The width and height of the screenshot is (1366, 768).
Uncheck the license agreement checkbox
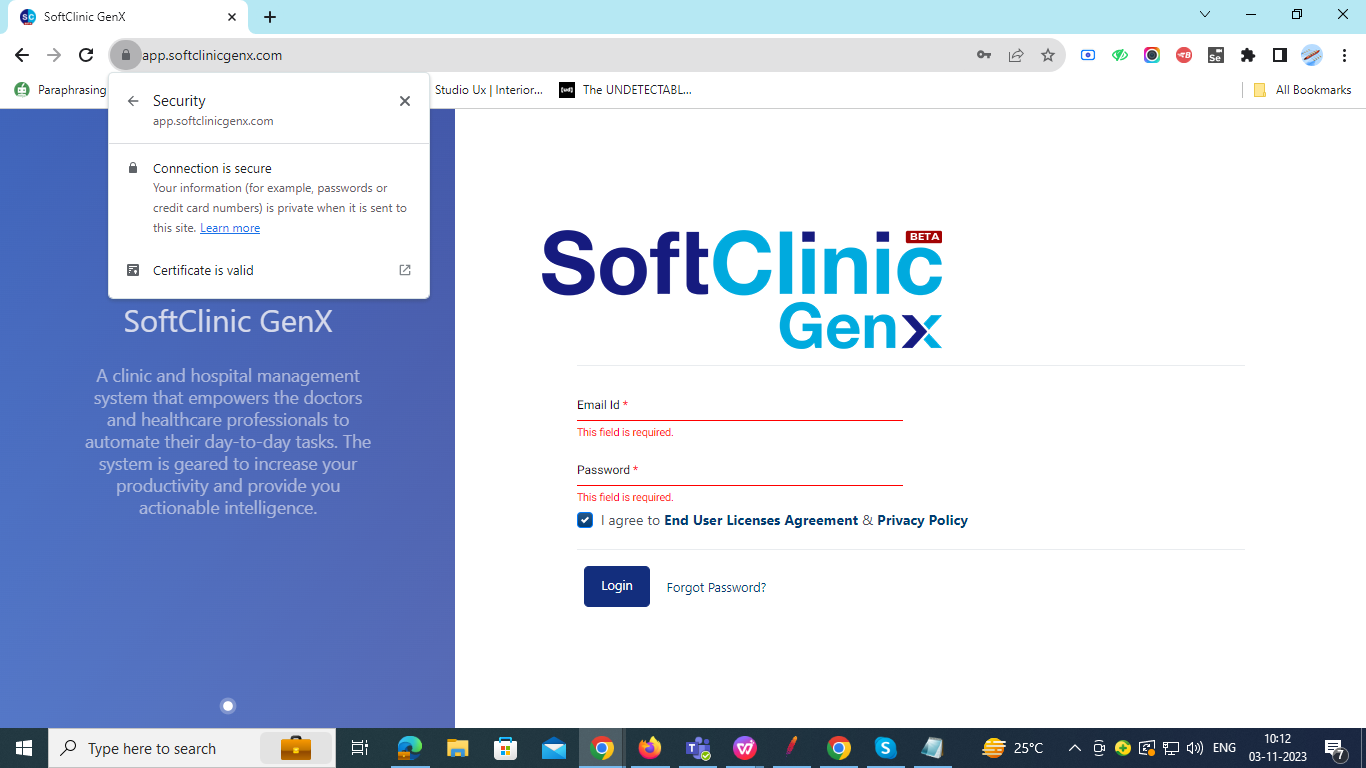(x=585, y=520)
